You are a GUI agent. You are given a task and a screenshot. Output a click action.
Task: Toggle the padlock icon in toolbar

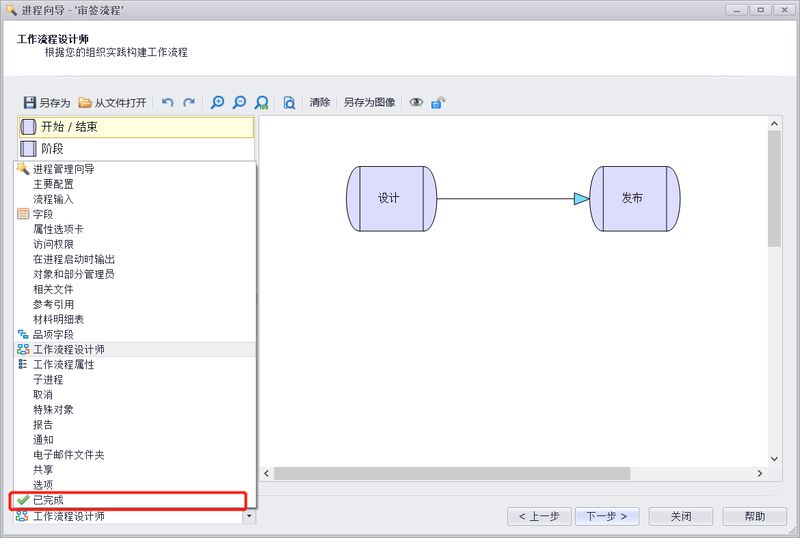438,102
